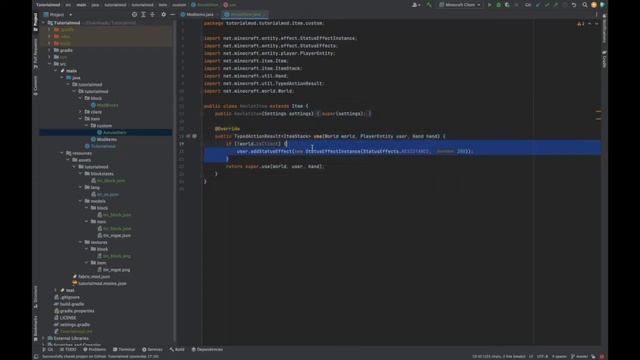
Task: Run the Minecraft Client configuration
Action: pos(489,5)
